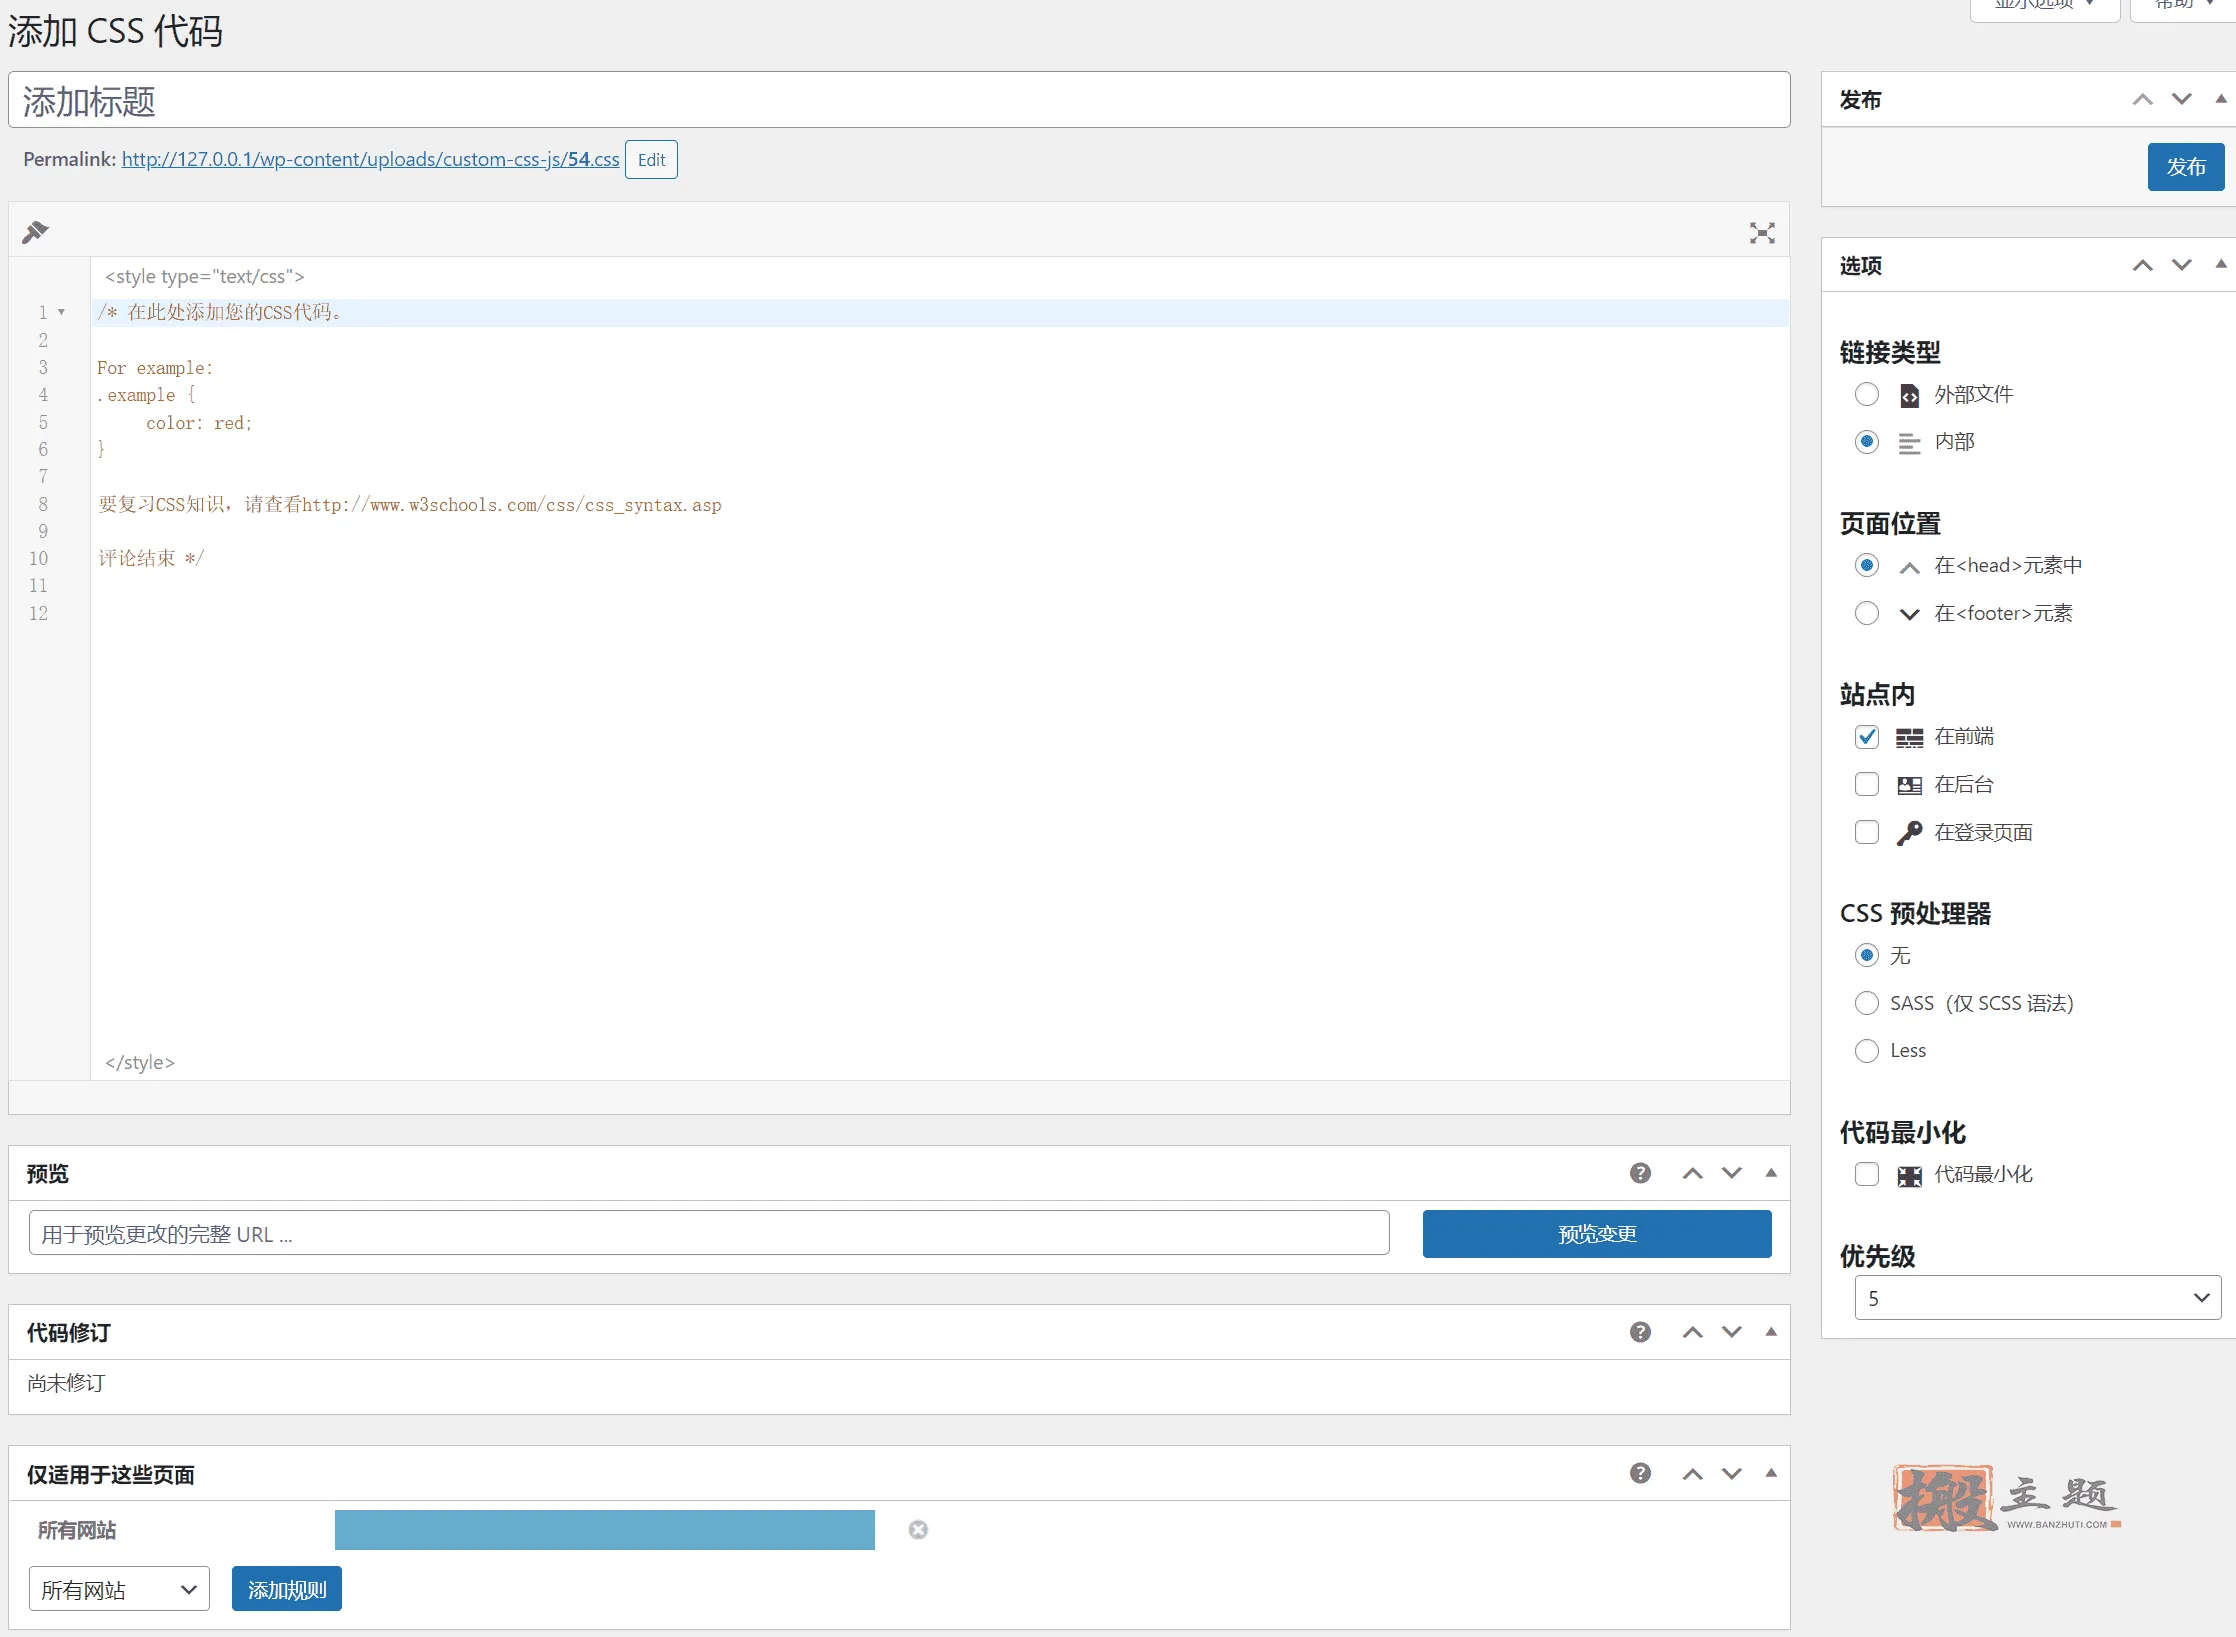Select 内部 link type
The height and width of the screenshot is (1637, 2236).
(x=1866, y=441)
